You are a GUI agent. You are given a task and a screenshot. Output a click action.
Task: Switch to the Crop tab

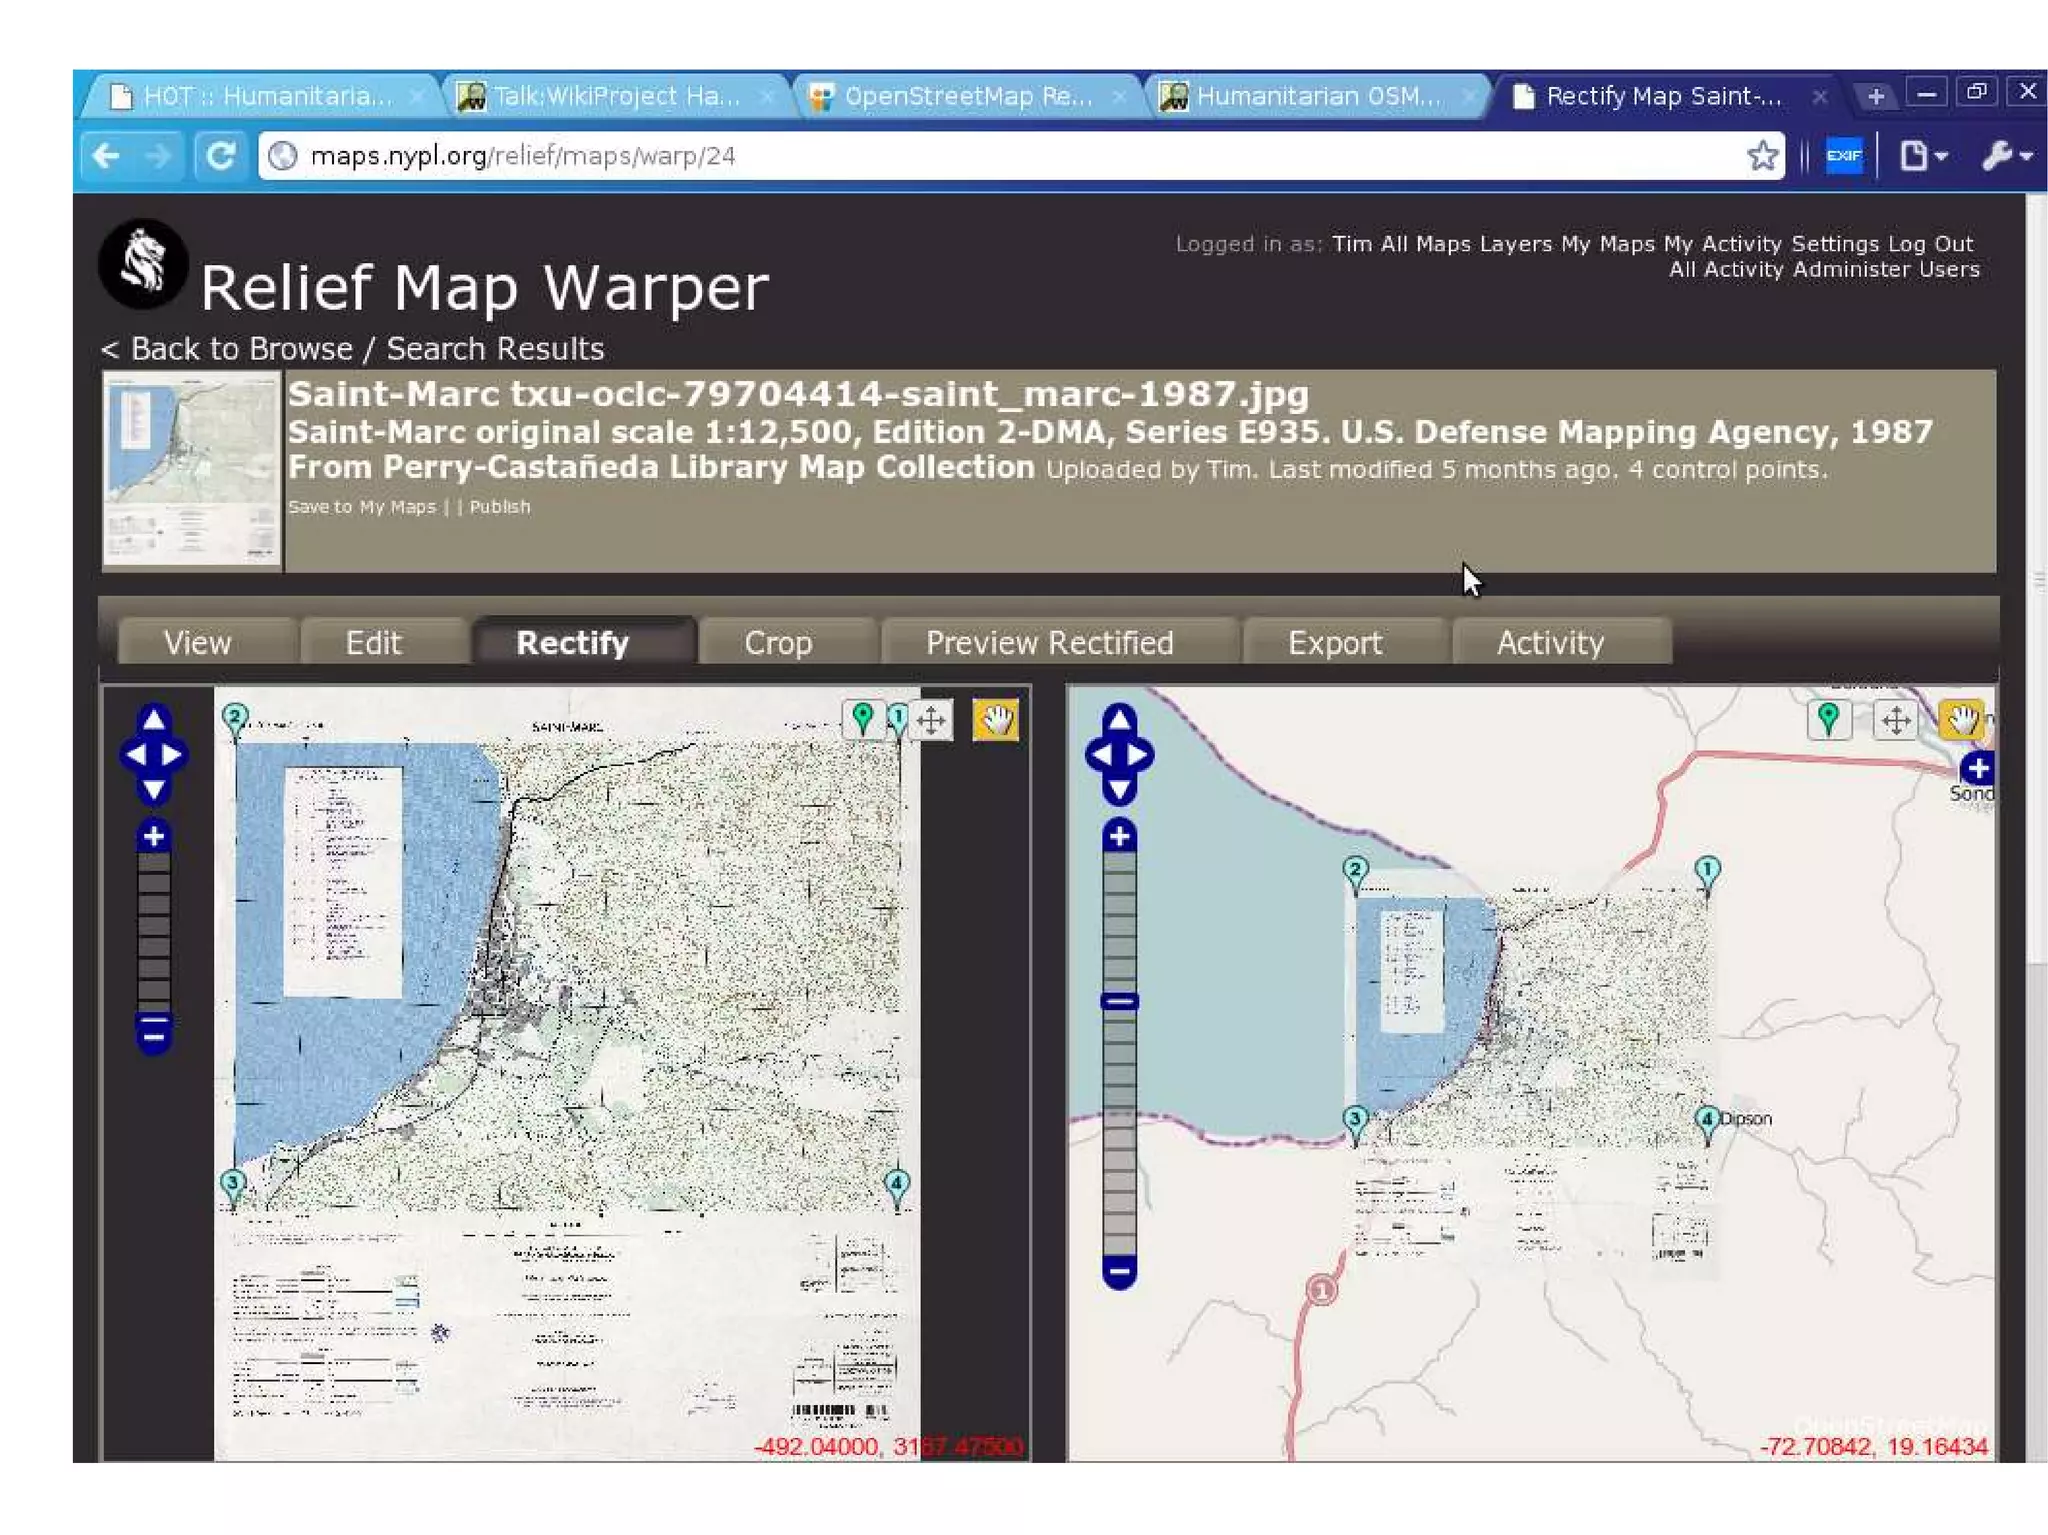[x=777, y=643]
